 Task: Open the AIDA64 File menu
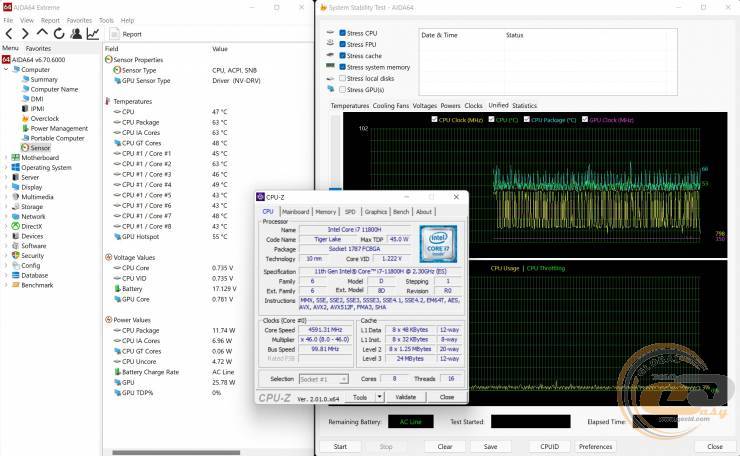[8, 20]
